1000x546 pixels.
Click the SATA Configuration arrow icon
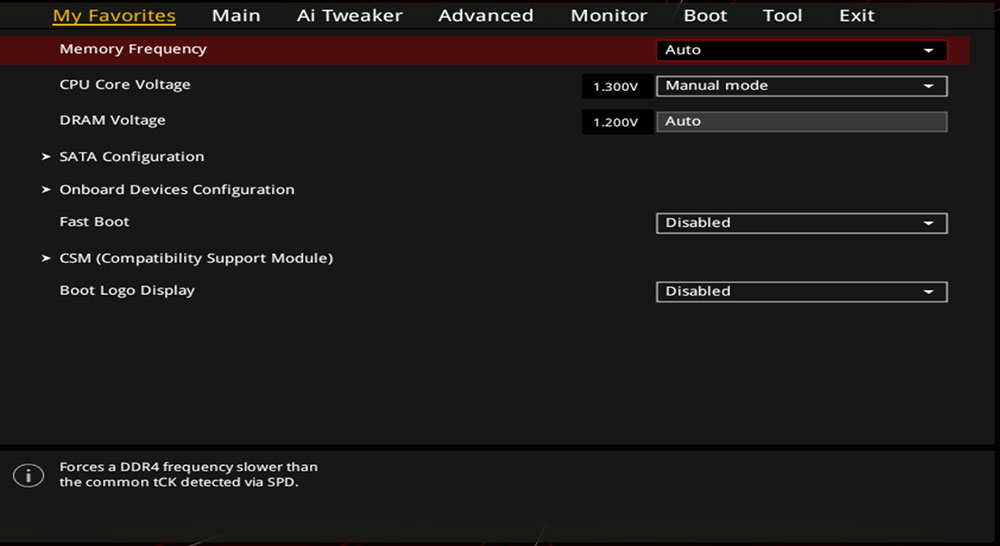coord(46,156)
